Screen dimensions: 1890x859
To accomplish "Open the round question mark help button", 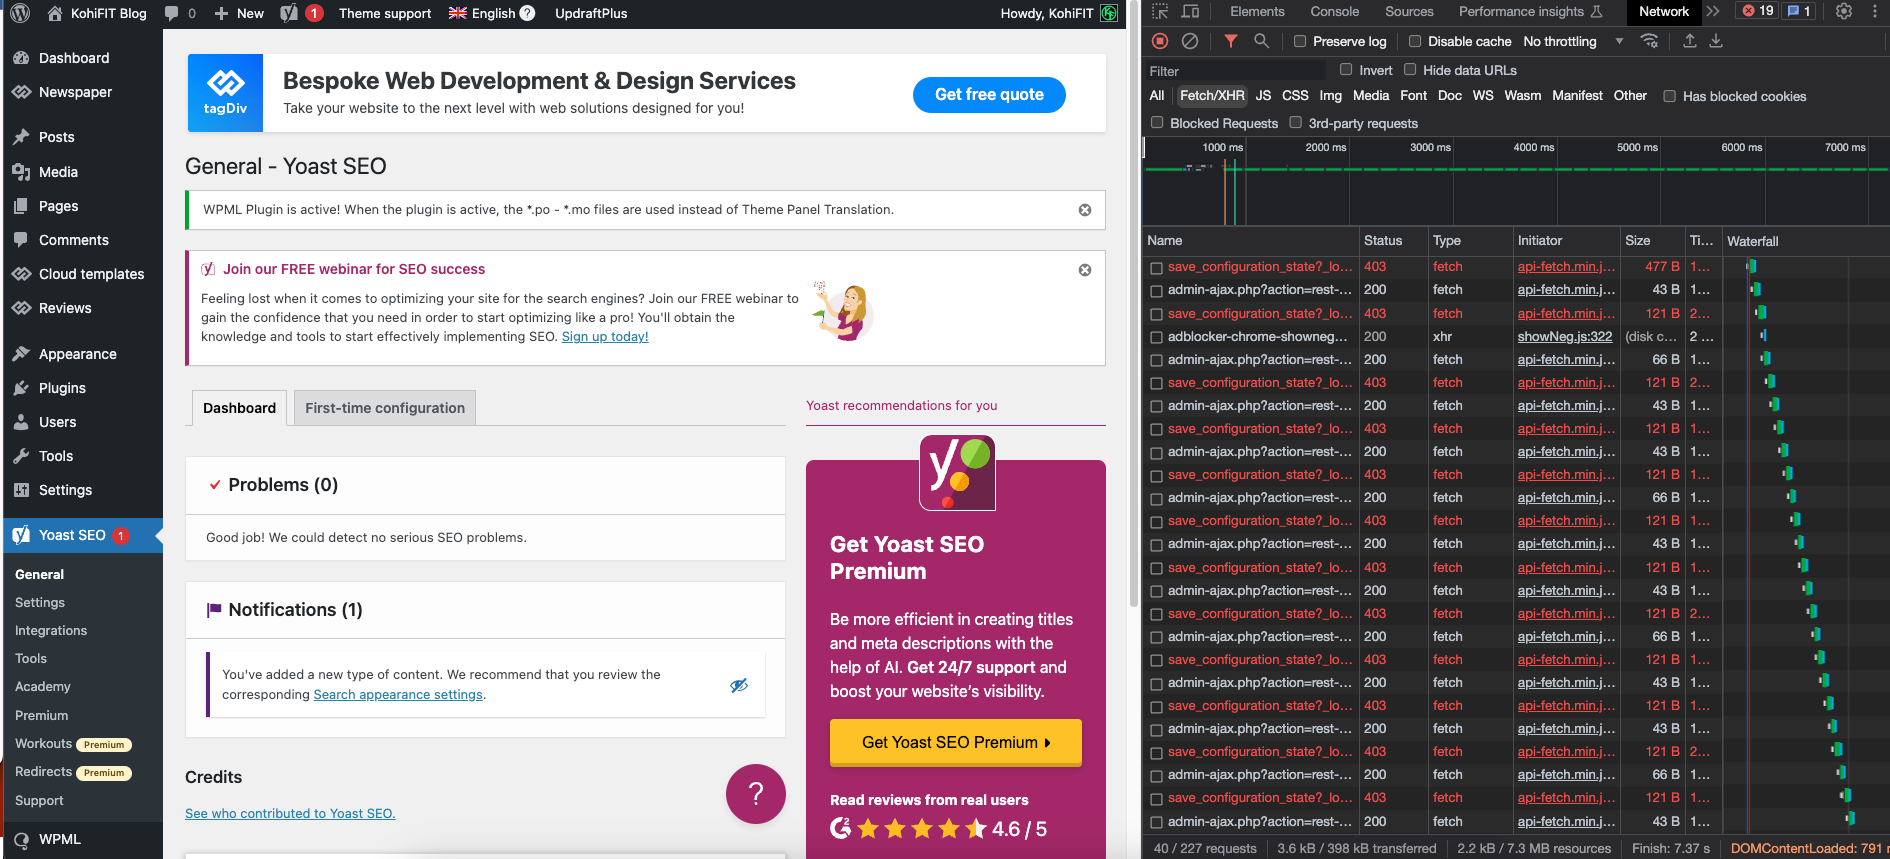I will tap(756, 794).
